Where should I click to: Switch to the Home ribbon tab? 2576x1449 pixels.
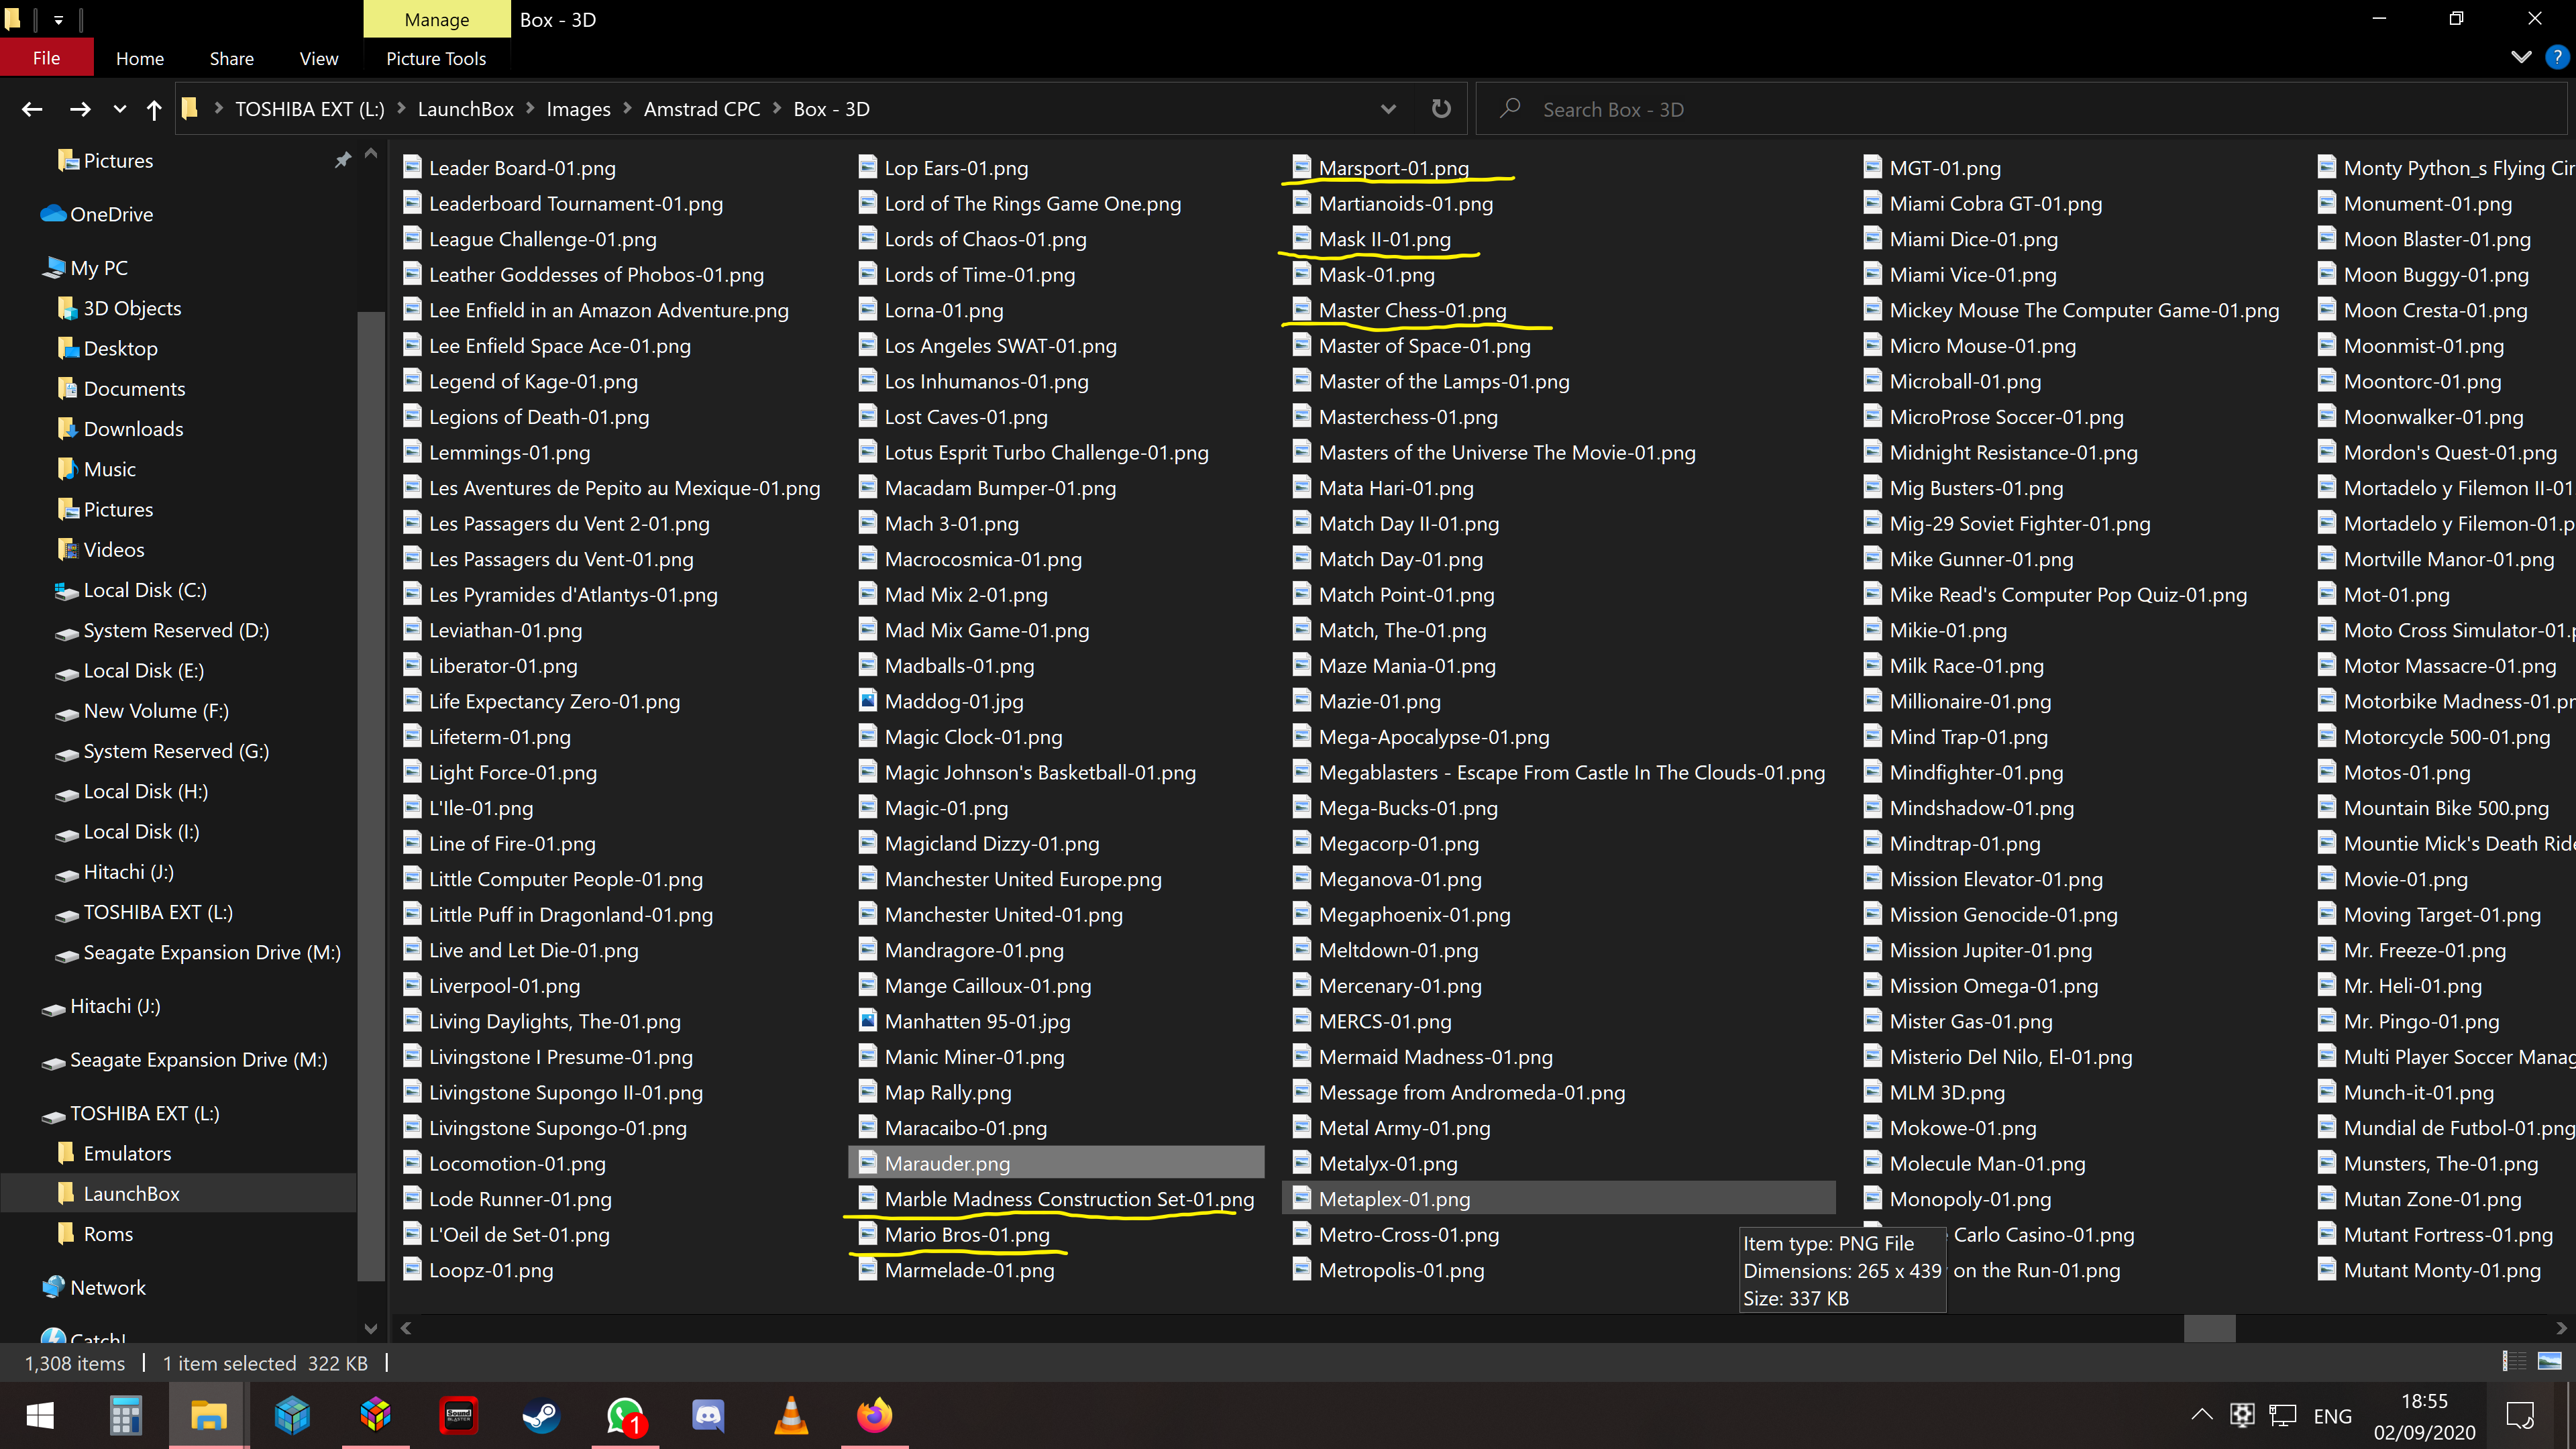click(140, 58)
